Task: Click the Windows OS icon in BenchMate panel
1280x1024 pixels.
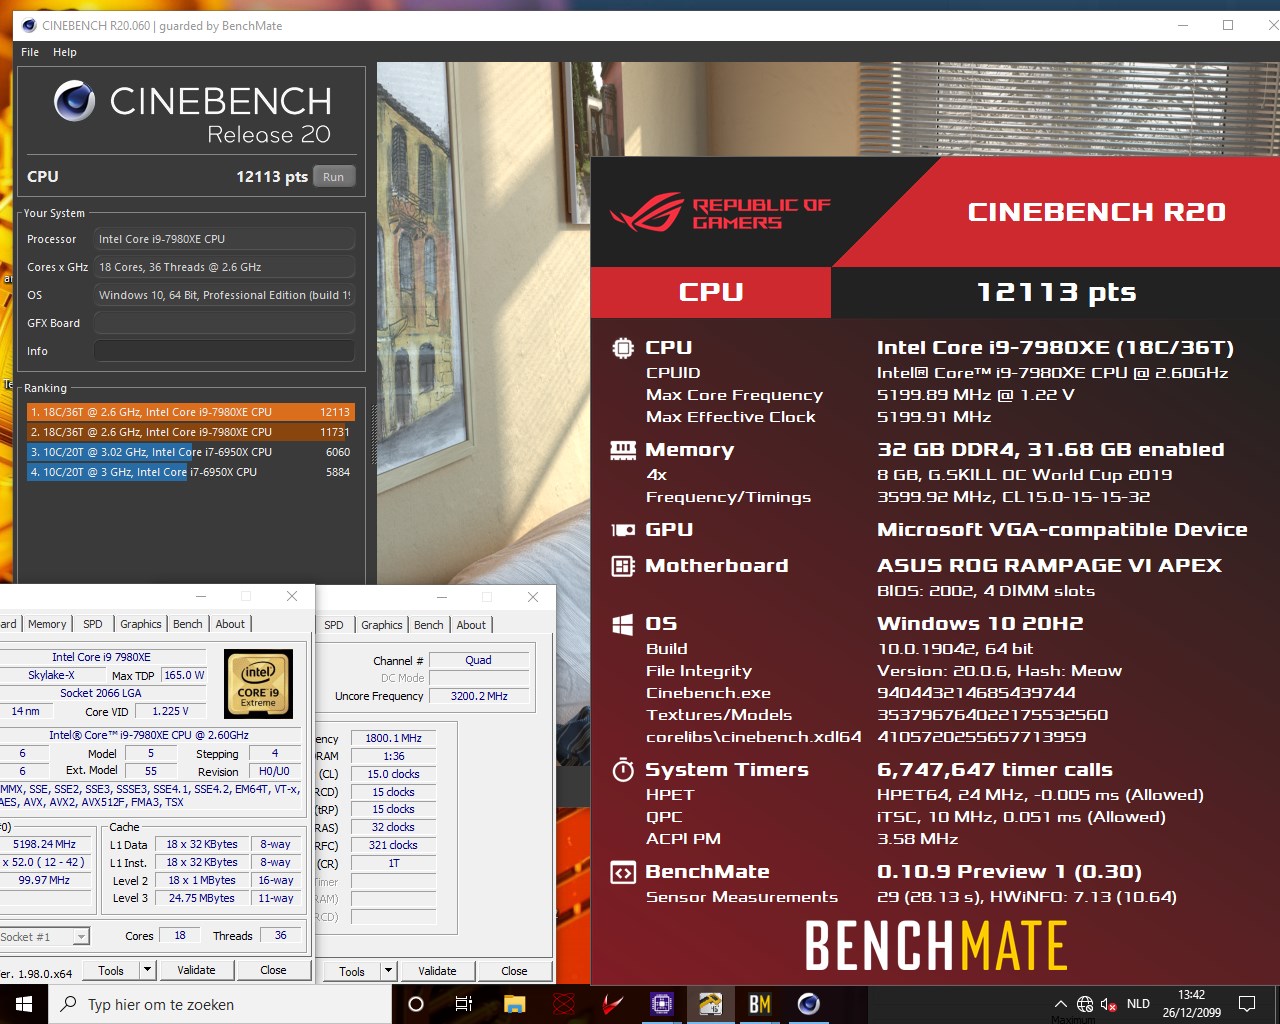Action: point(622,625)
